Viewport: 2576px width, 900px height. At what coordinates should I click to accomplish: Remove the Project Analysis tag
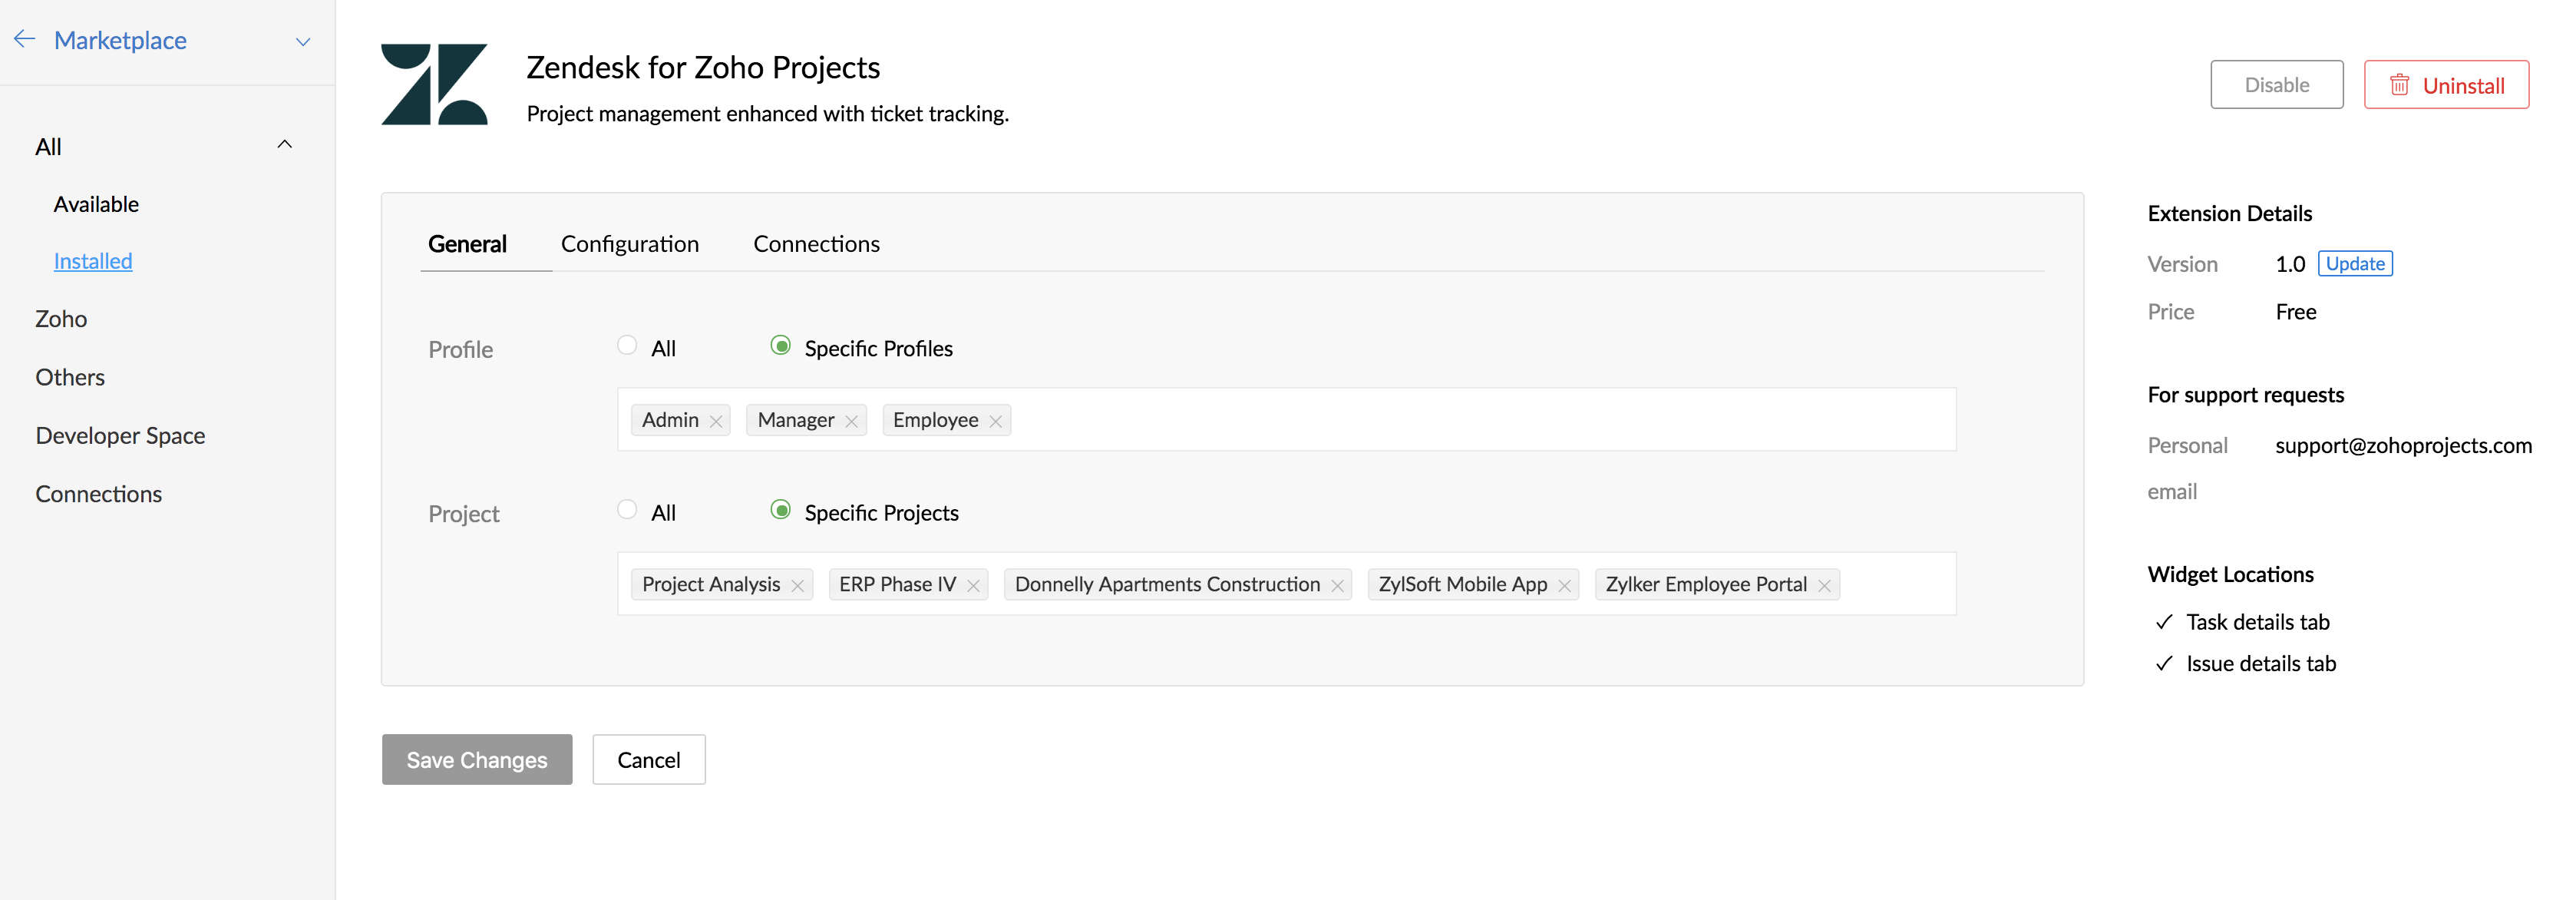click(x=798, y=585)
